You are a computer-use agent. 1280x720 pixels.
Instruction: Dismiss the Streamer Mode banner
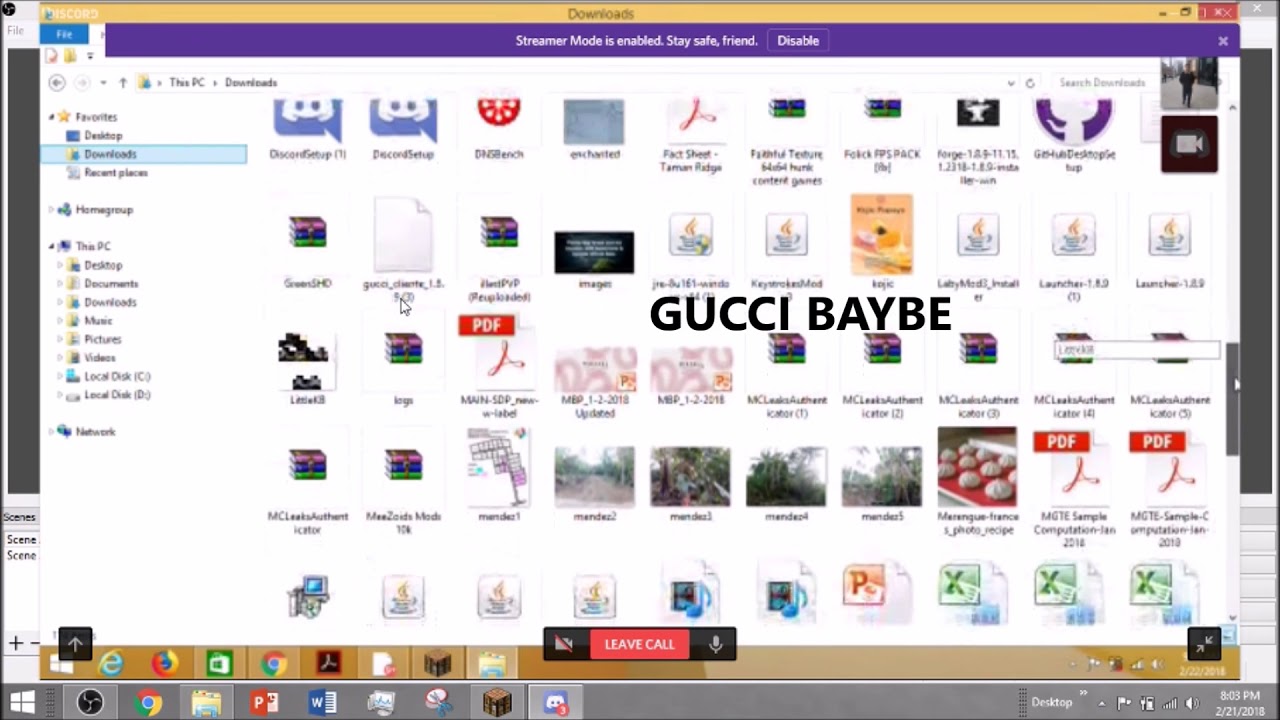1222,41
